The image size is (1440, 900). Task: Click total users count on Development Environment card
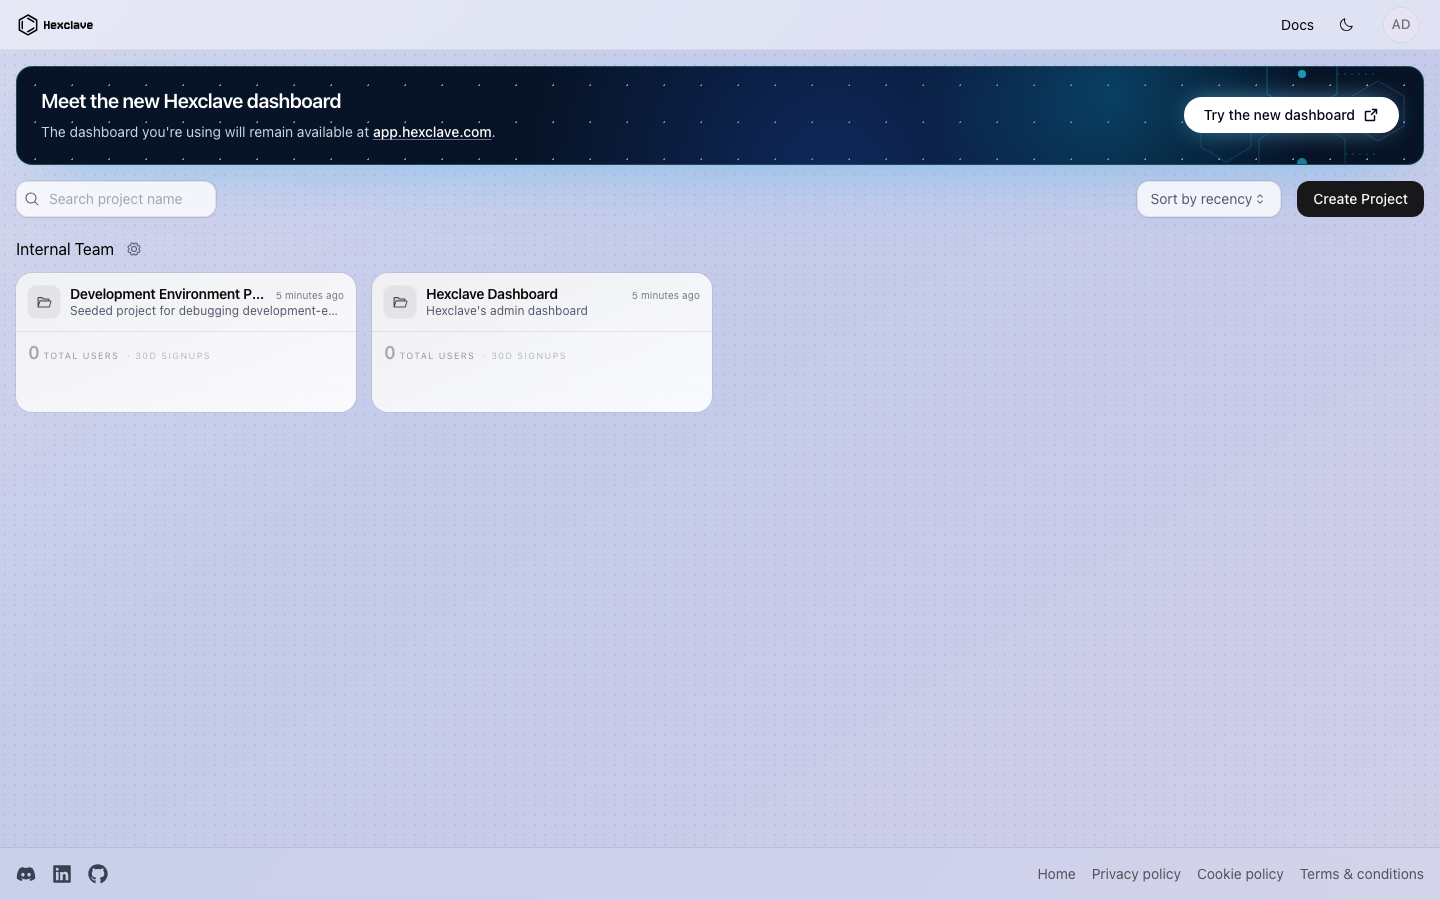coord(34,353)
